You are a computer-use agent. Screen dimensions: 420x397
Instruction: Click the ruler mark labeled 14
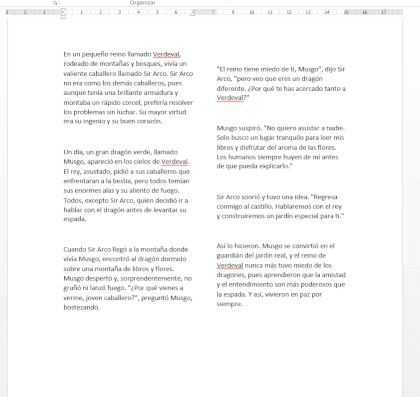click(327, 12)
